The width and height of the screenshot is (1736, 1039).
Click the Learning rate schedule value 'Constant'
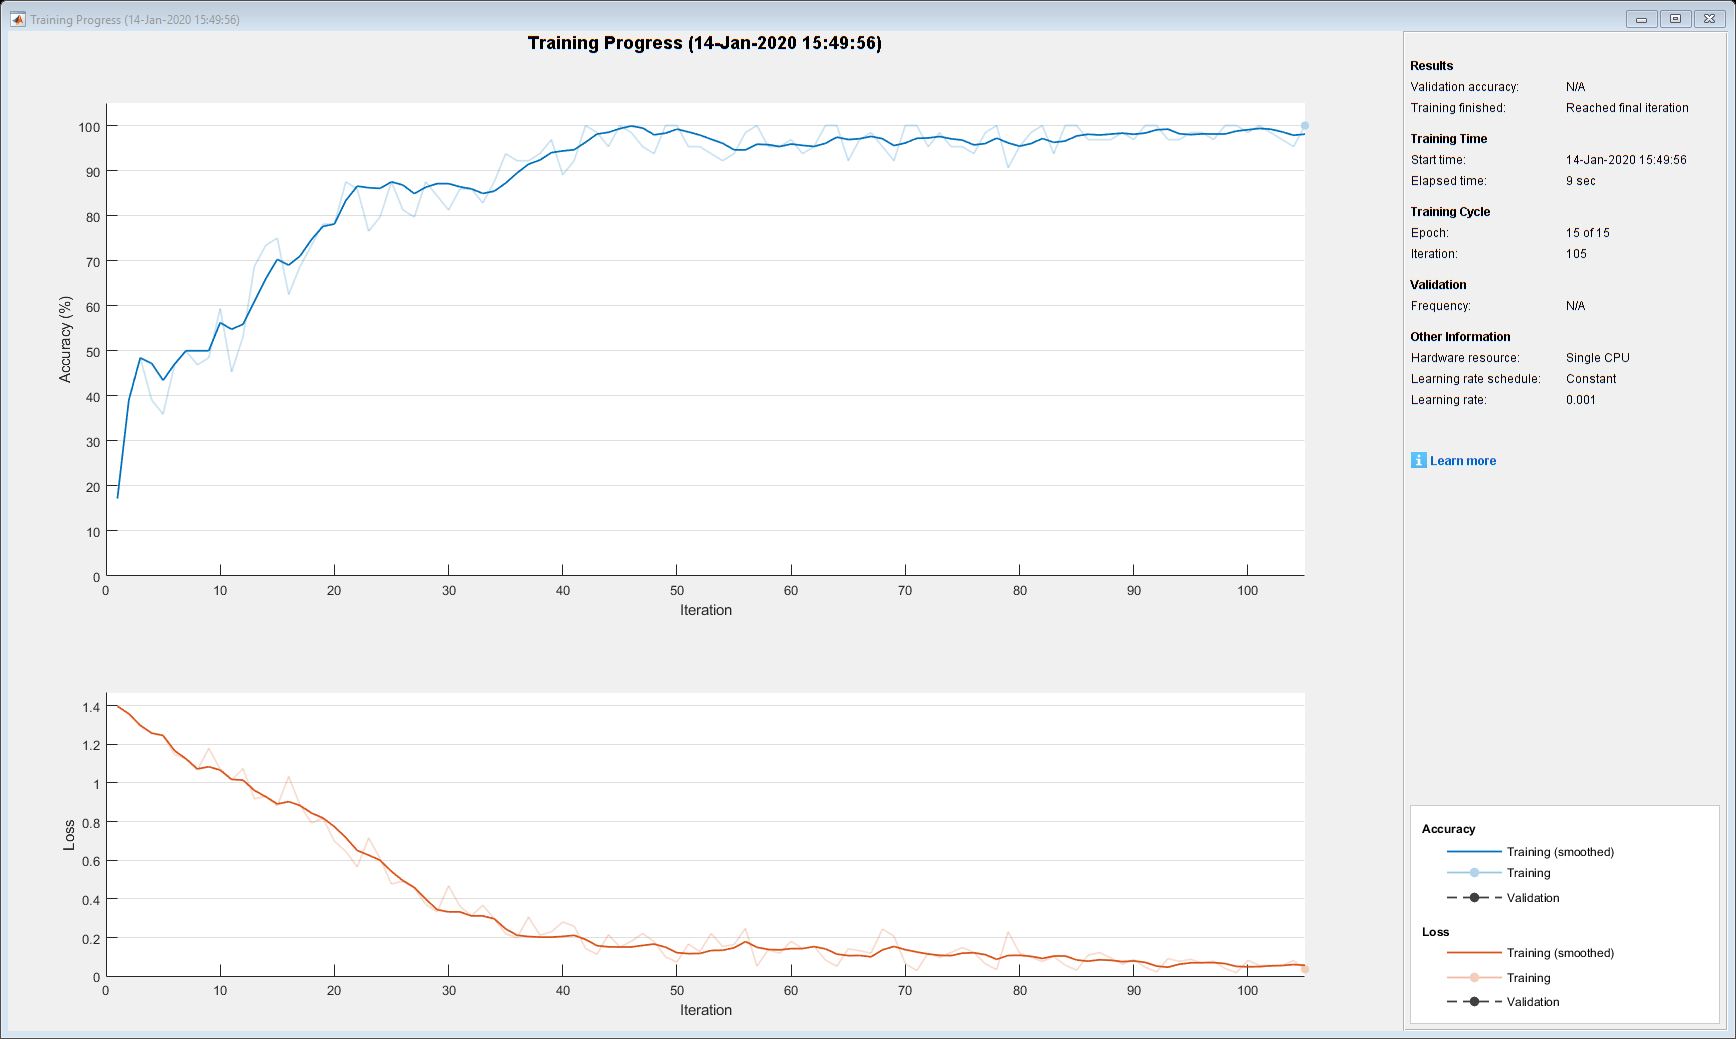click(x=1590, y=379)
